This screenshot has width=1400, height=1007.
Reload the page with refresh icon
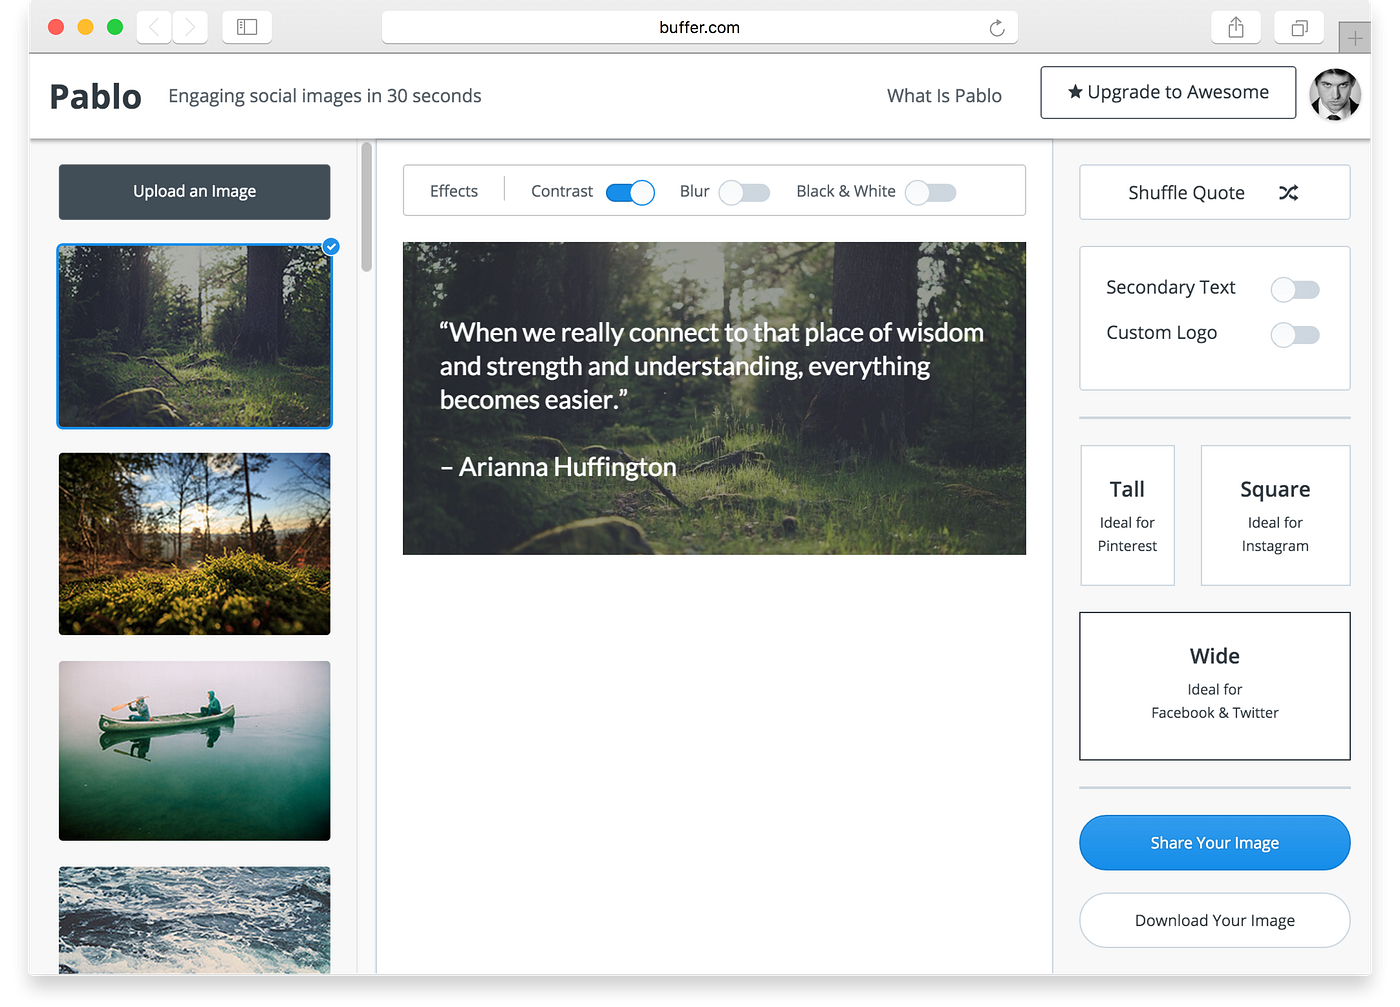tap(997, 28)
